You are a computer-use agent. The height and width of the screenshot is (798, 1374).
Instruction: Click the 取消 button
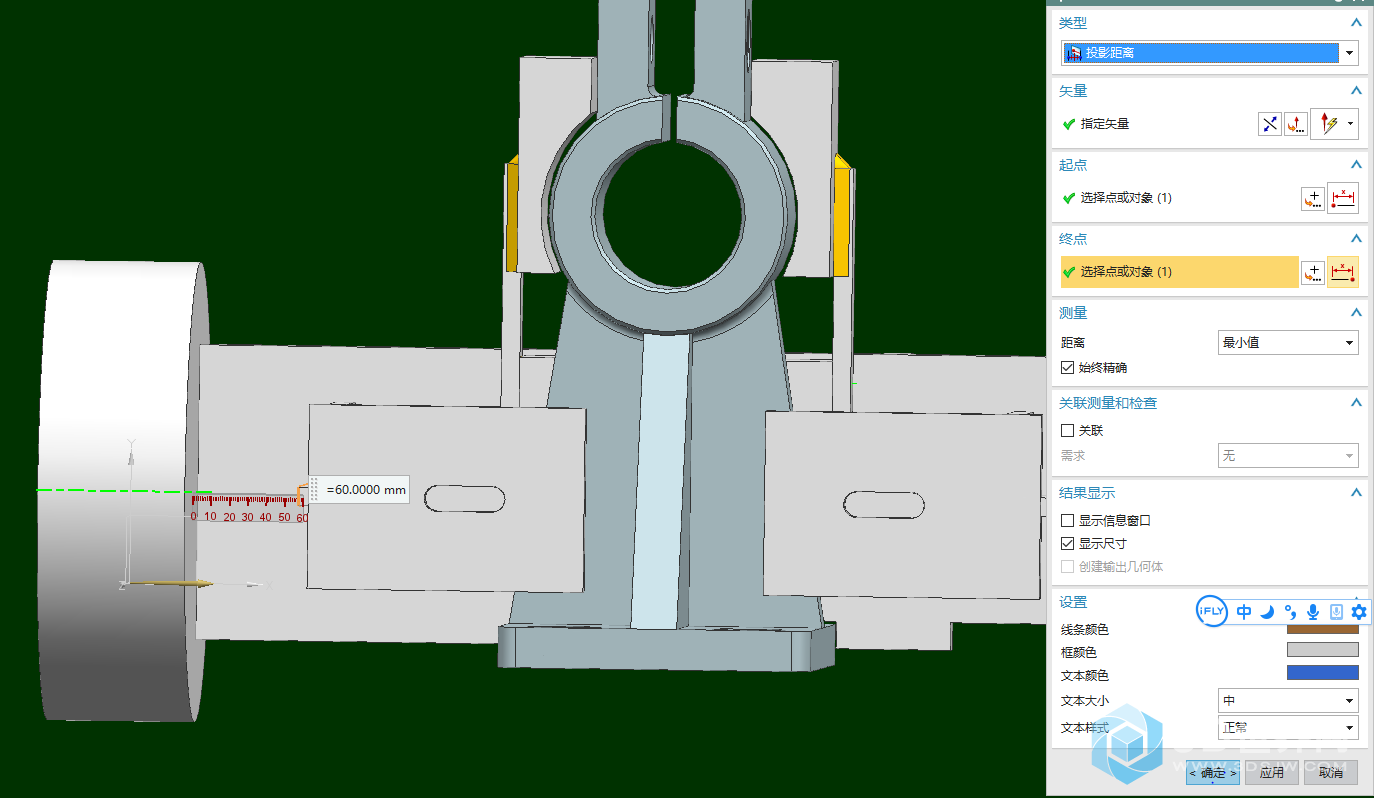[x=1331, y=773]
